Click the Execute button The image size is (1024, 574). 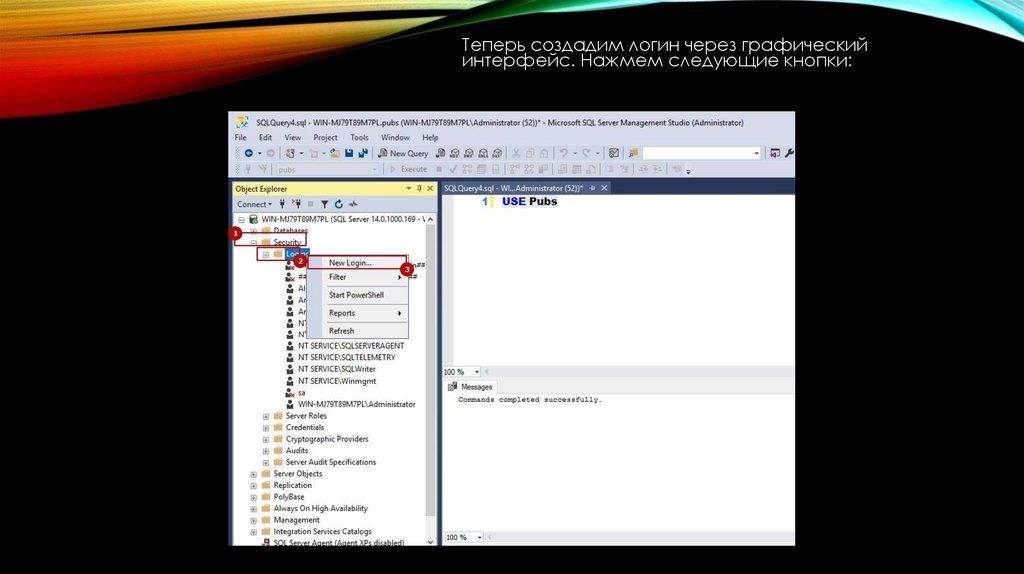[x=408, y=169]
